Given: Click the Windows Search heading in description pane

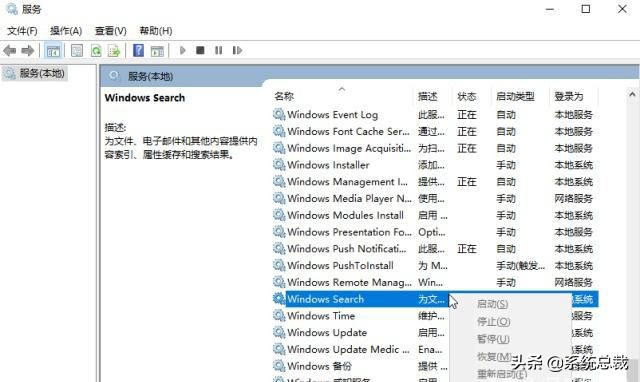Looking at the screenshot, I should click(145, 98).
